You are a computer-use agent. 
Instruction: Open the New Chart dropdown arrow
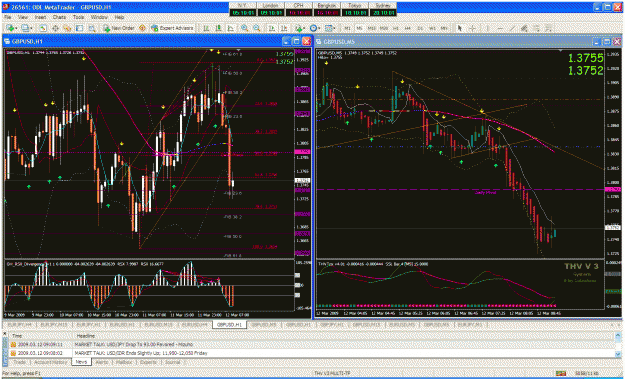[x=16, y=28]
